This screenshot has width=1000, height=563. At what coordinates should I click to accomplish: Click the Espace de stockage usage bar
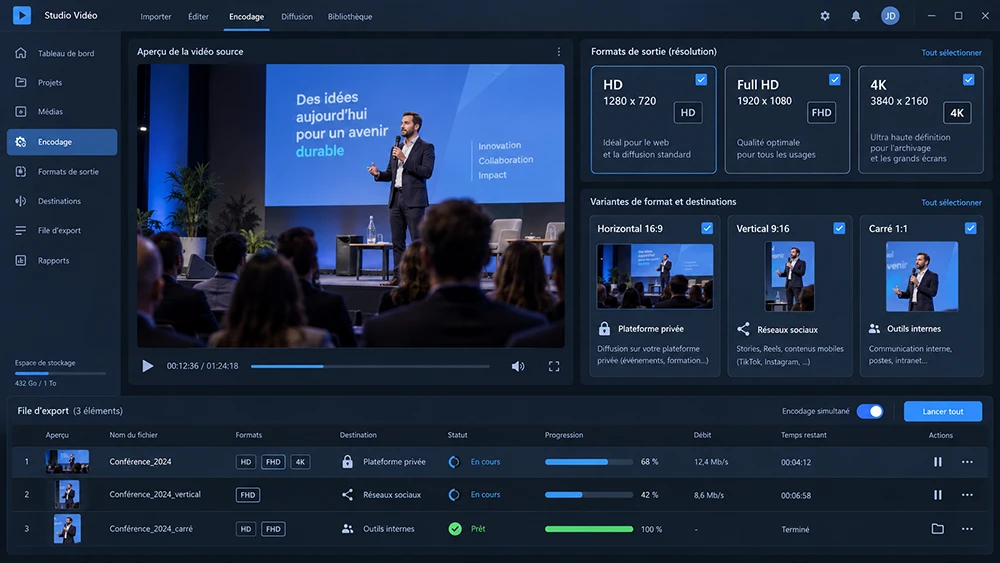click(x=61, y=373)
